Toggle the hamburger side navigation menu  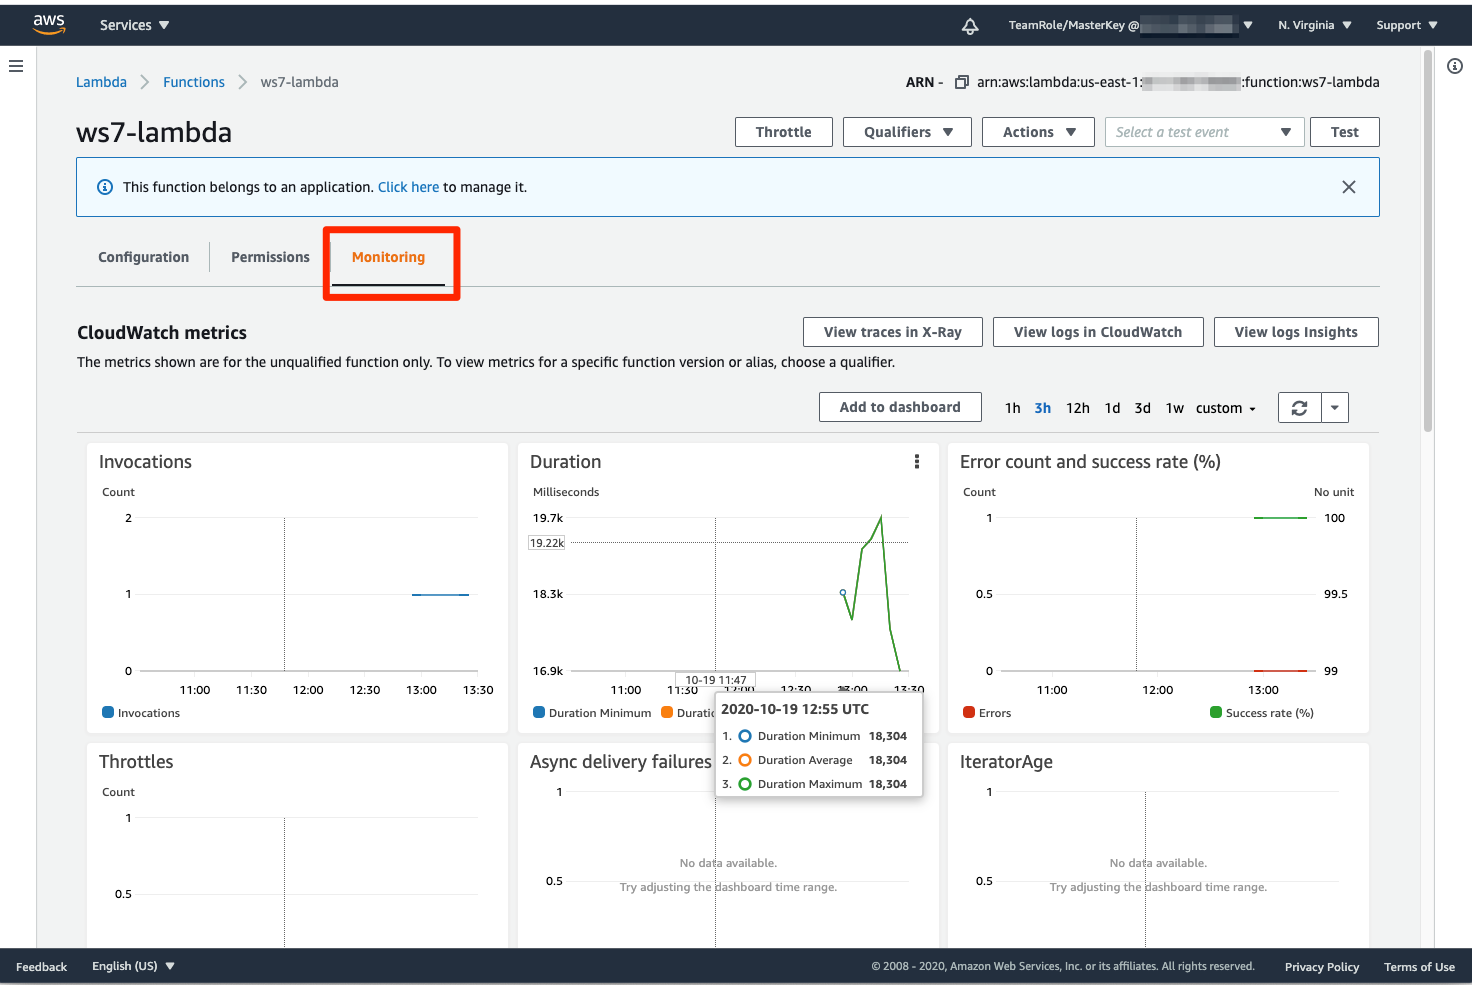16,66
